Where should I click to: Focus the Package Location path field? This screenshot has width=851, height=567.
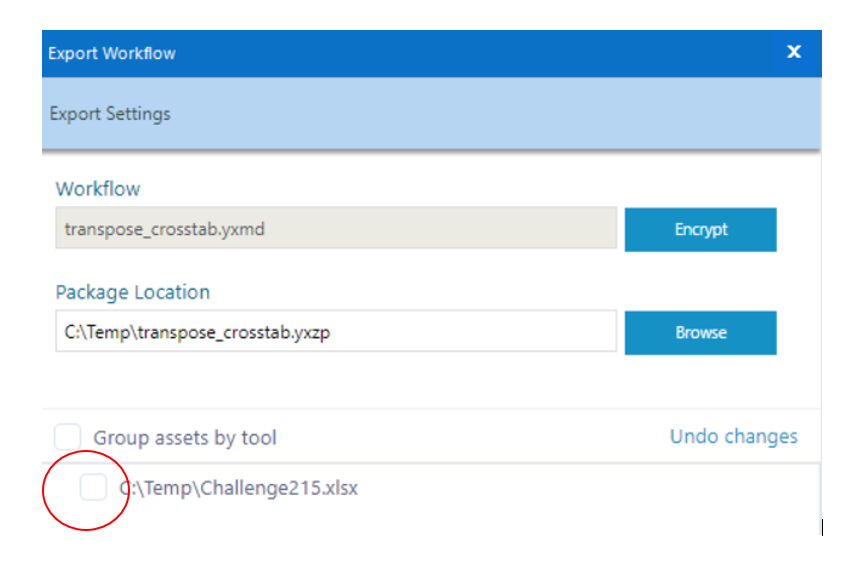click(335, 332)
